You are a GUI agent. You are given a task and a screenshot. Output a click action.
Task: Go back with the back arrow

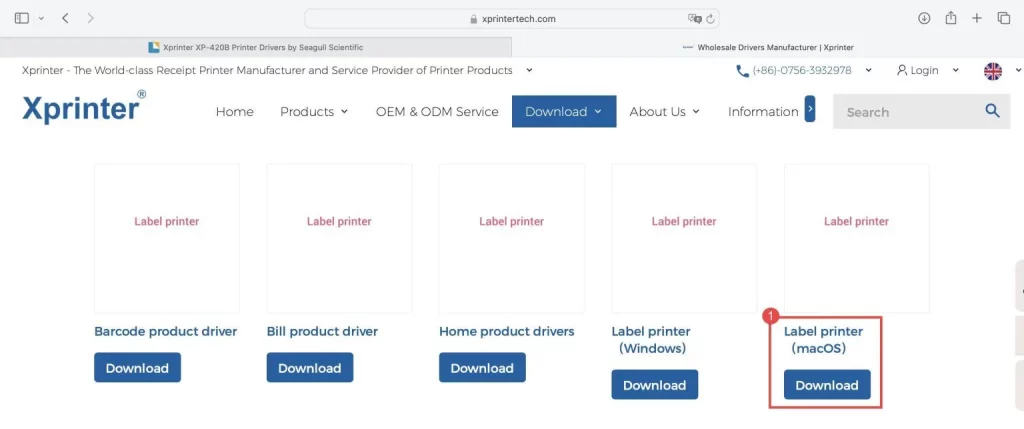pyautogui.click(x=65, y=18)
